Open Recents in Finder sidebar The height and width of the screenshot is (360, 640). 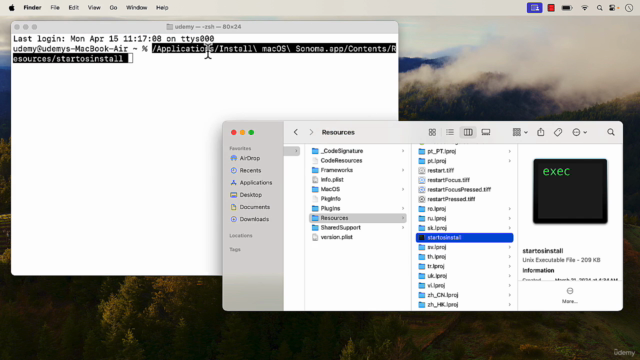pyautogui.click(x=246, y=170)
